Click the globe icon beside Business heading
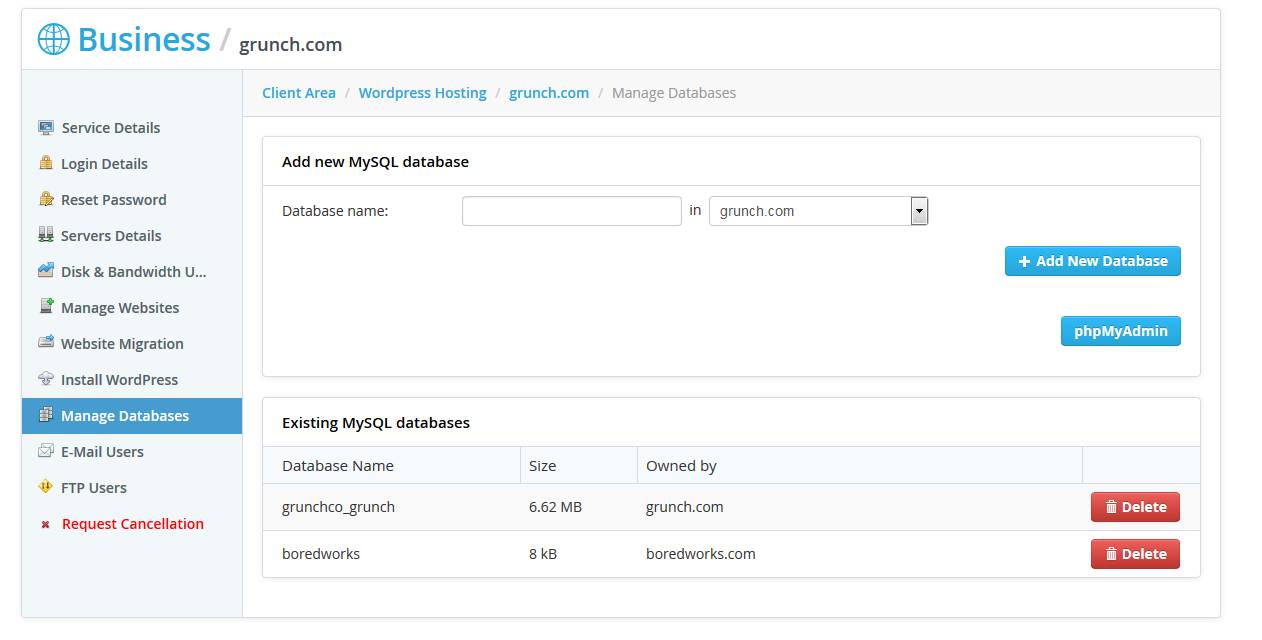 pos(54,40)
